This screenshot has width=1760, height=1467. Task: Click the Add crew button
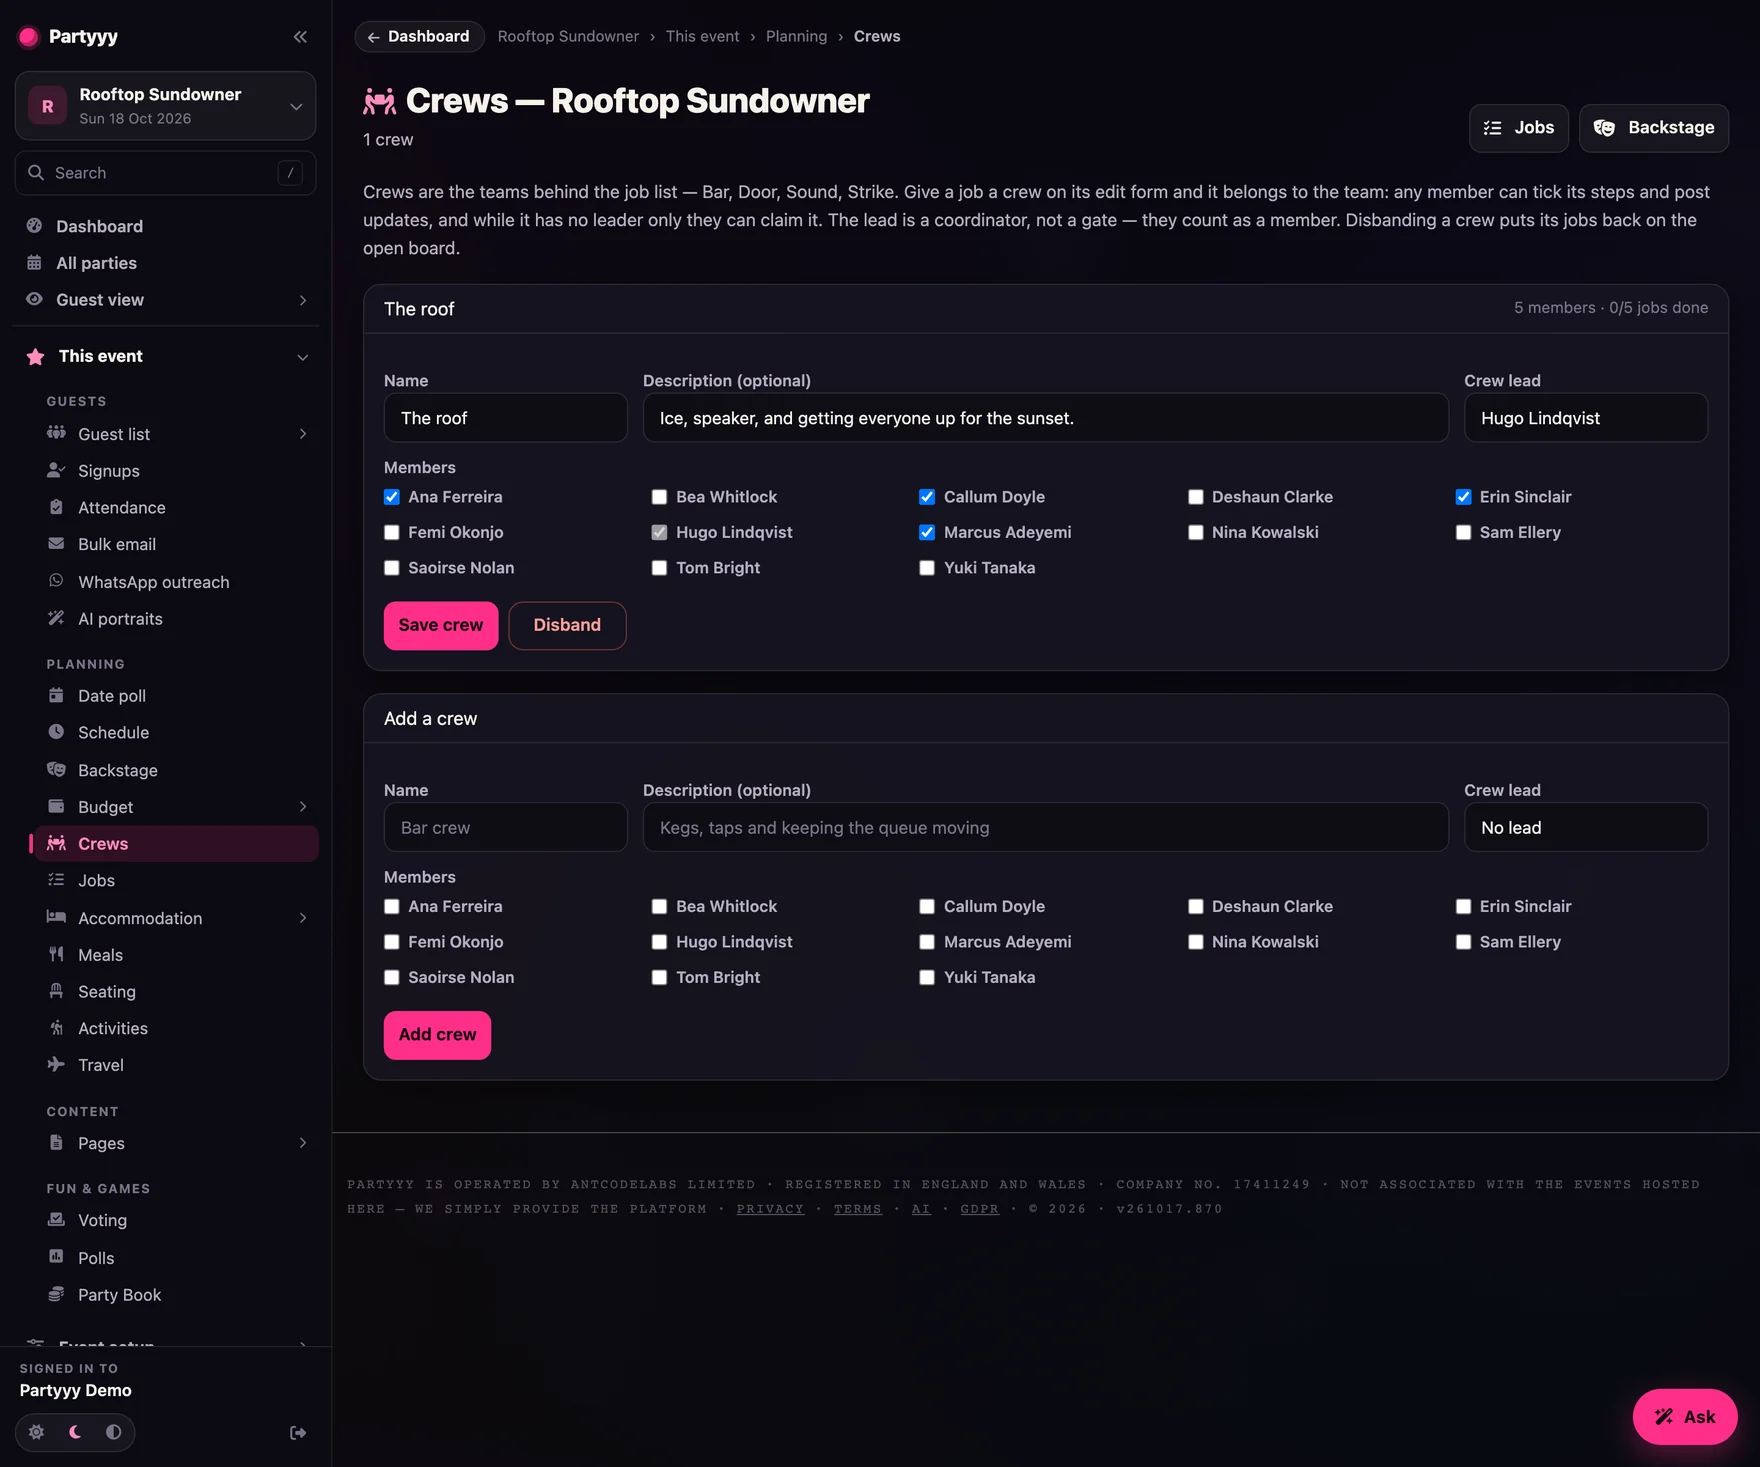(x=437, y=1035)
